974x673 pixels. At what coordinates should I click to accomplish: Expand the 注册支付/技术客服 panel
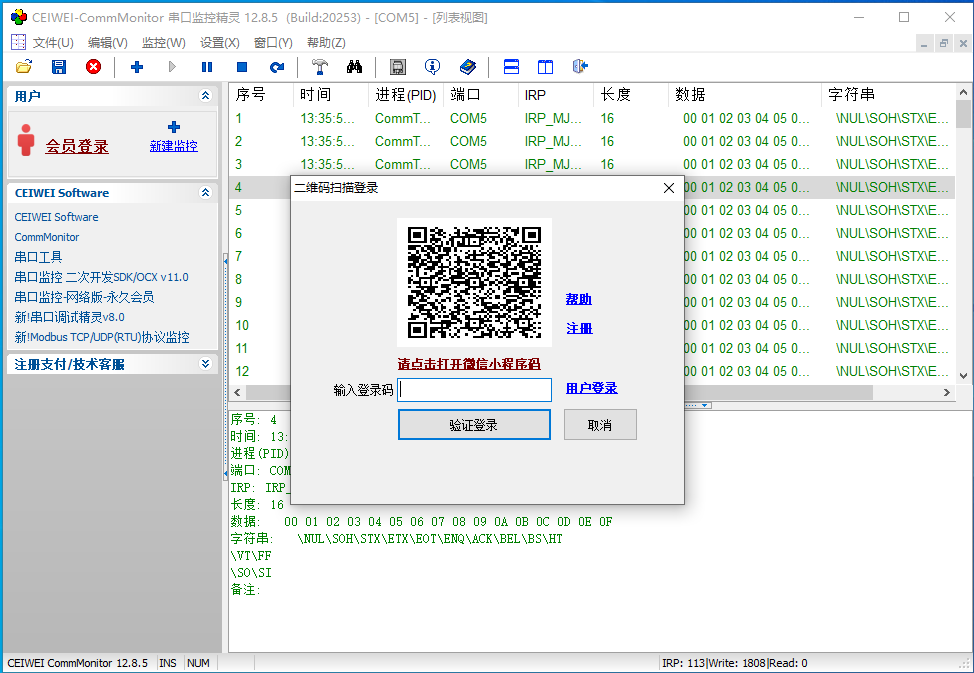205,365
